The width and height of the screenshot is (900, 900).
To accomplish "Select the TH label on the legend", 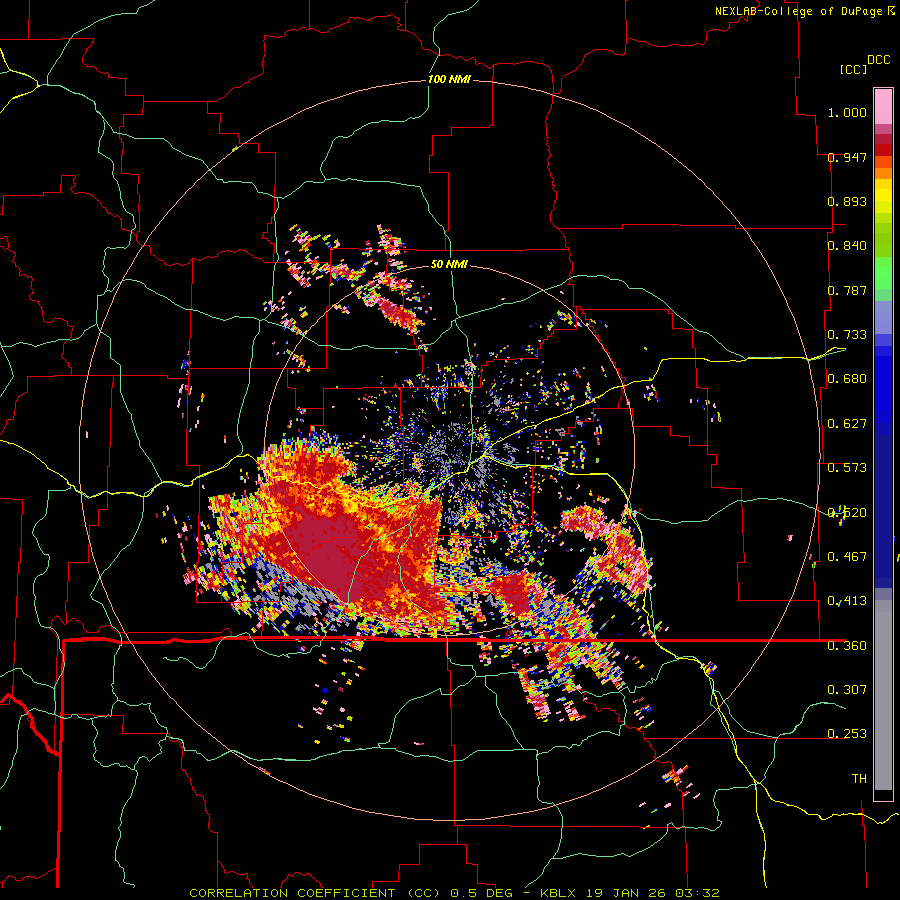I will [859, 778].
